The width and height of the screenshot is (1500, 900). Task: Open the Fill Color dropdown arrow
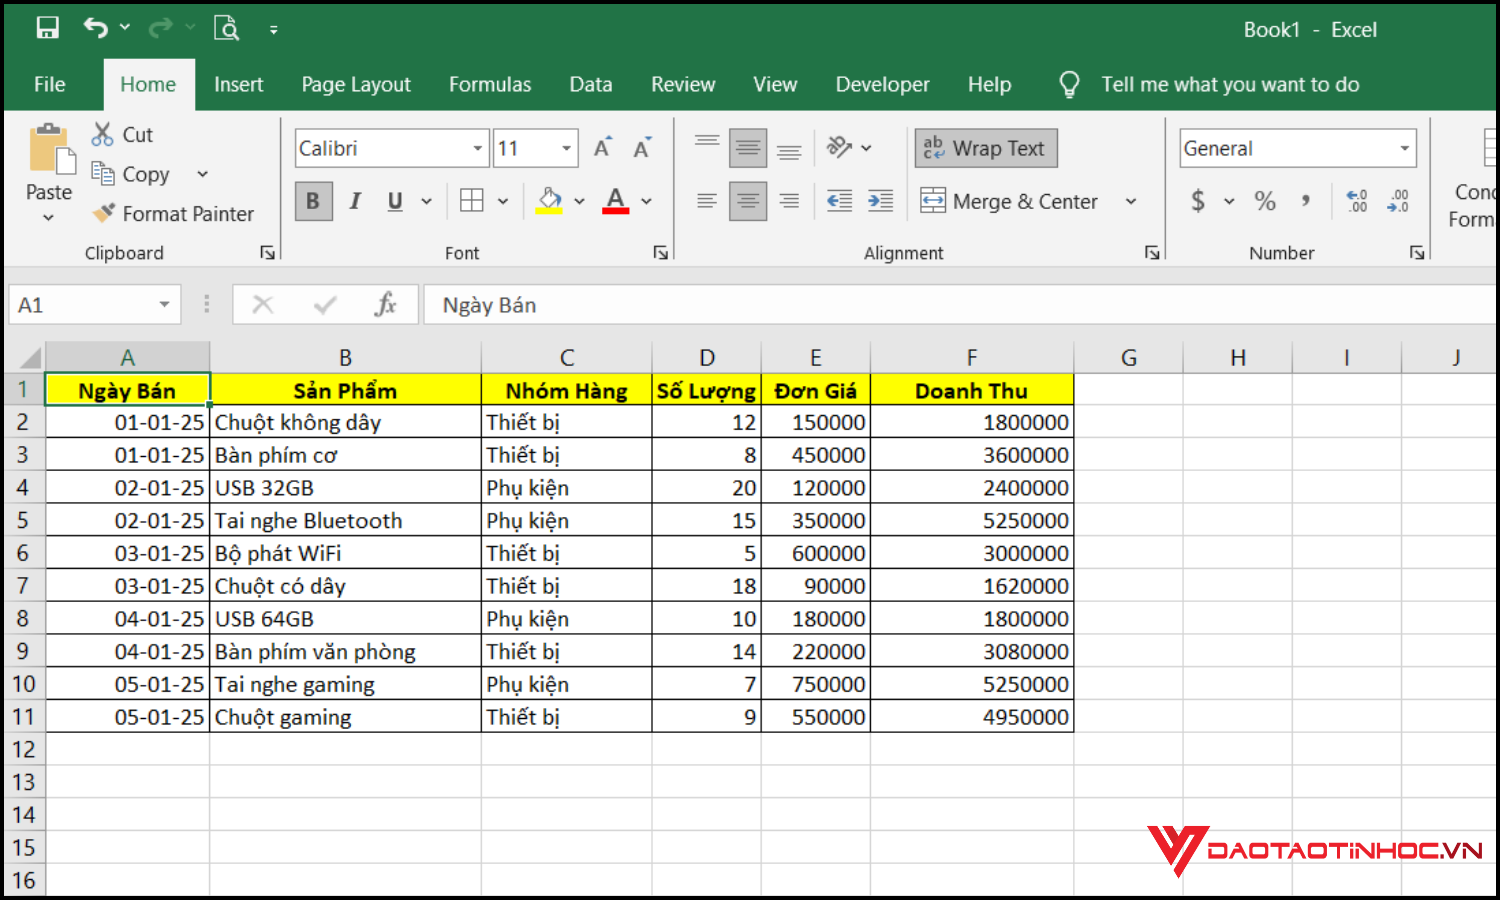click(578, 200)
